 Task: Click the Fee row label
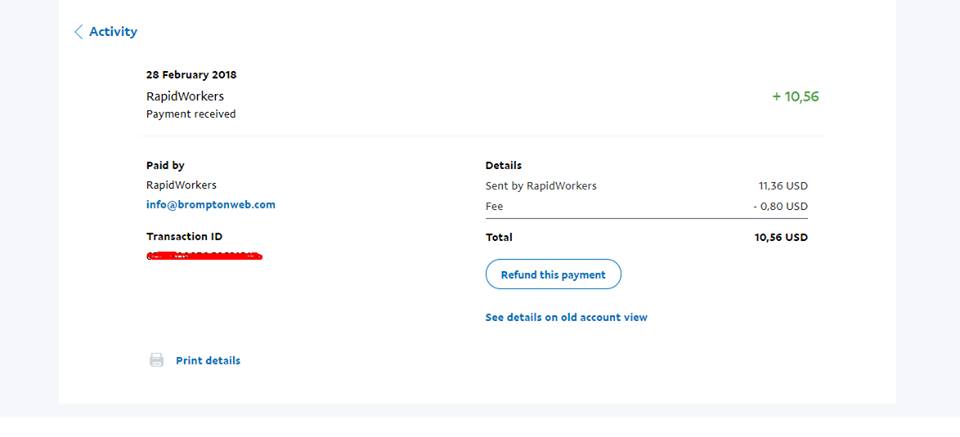494,207
